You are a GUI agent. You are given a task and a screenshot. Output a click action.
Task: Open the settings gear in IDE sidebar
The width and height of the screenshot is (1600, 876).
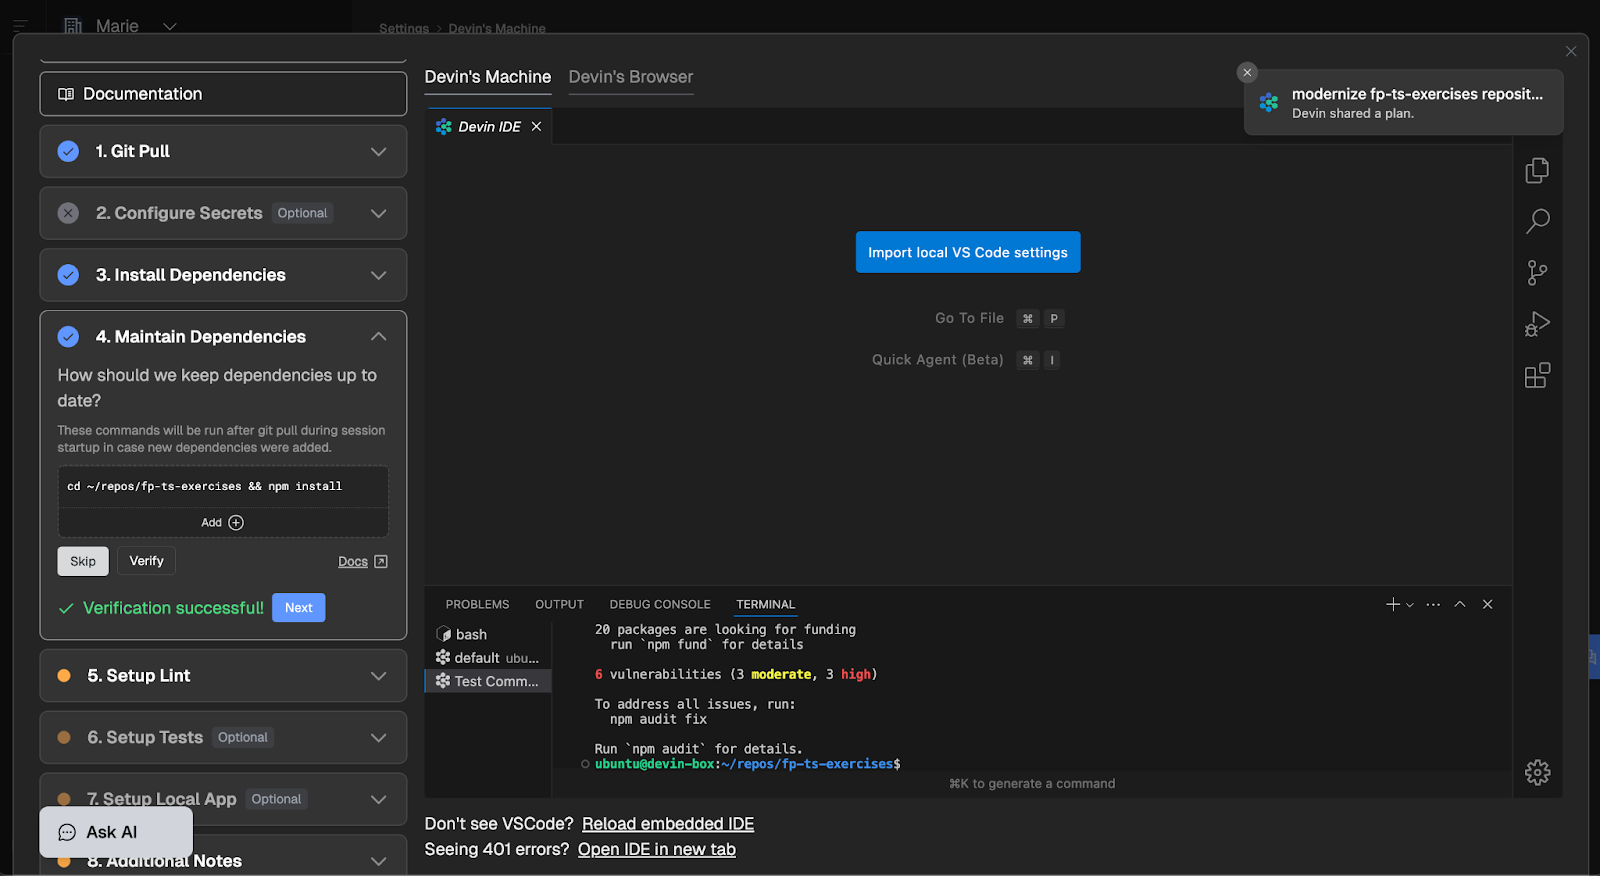point(1537,772)
